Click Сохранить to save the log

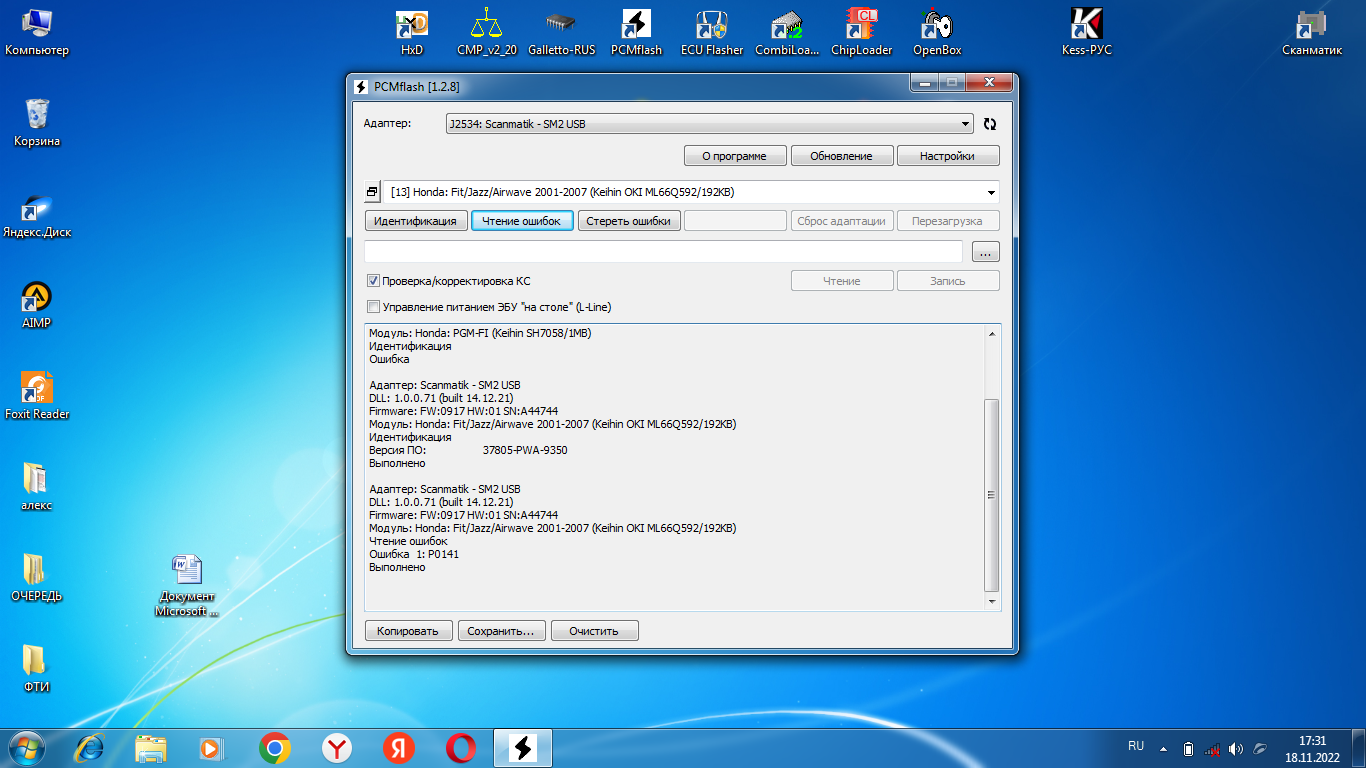(x=502, y=631)
